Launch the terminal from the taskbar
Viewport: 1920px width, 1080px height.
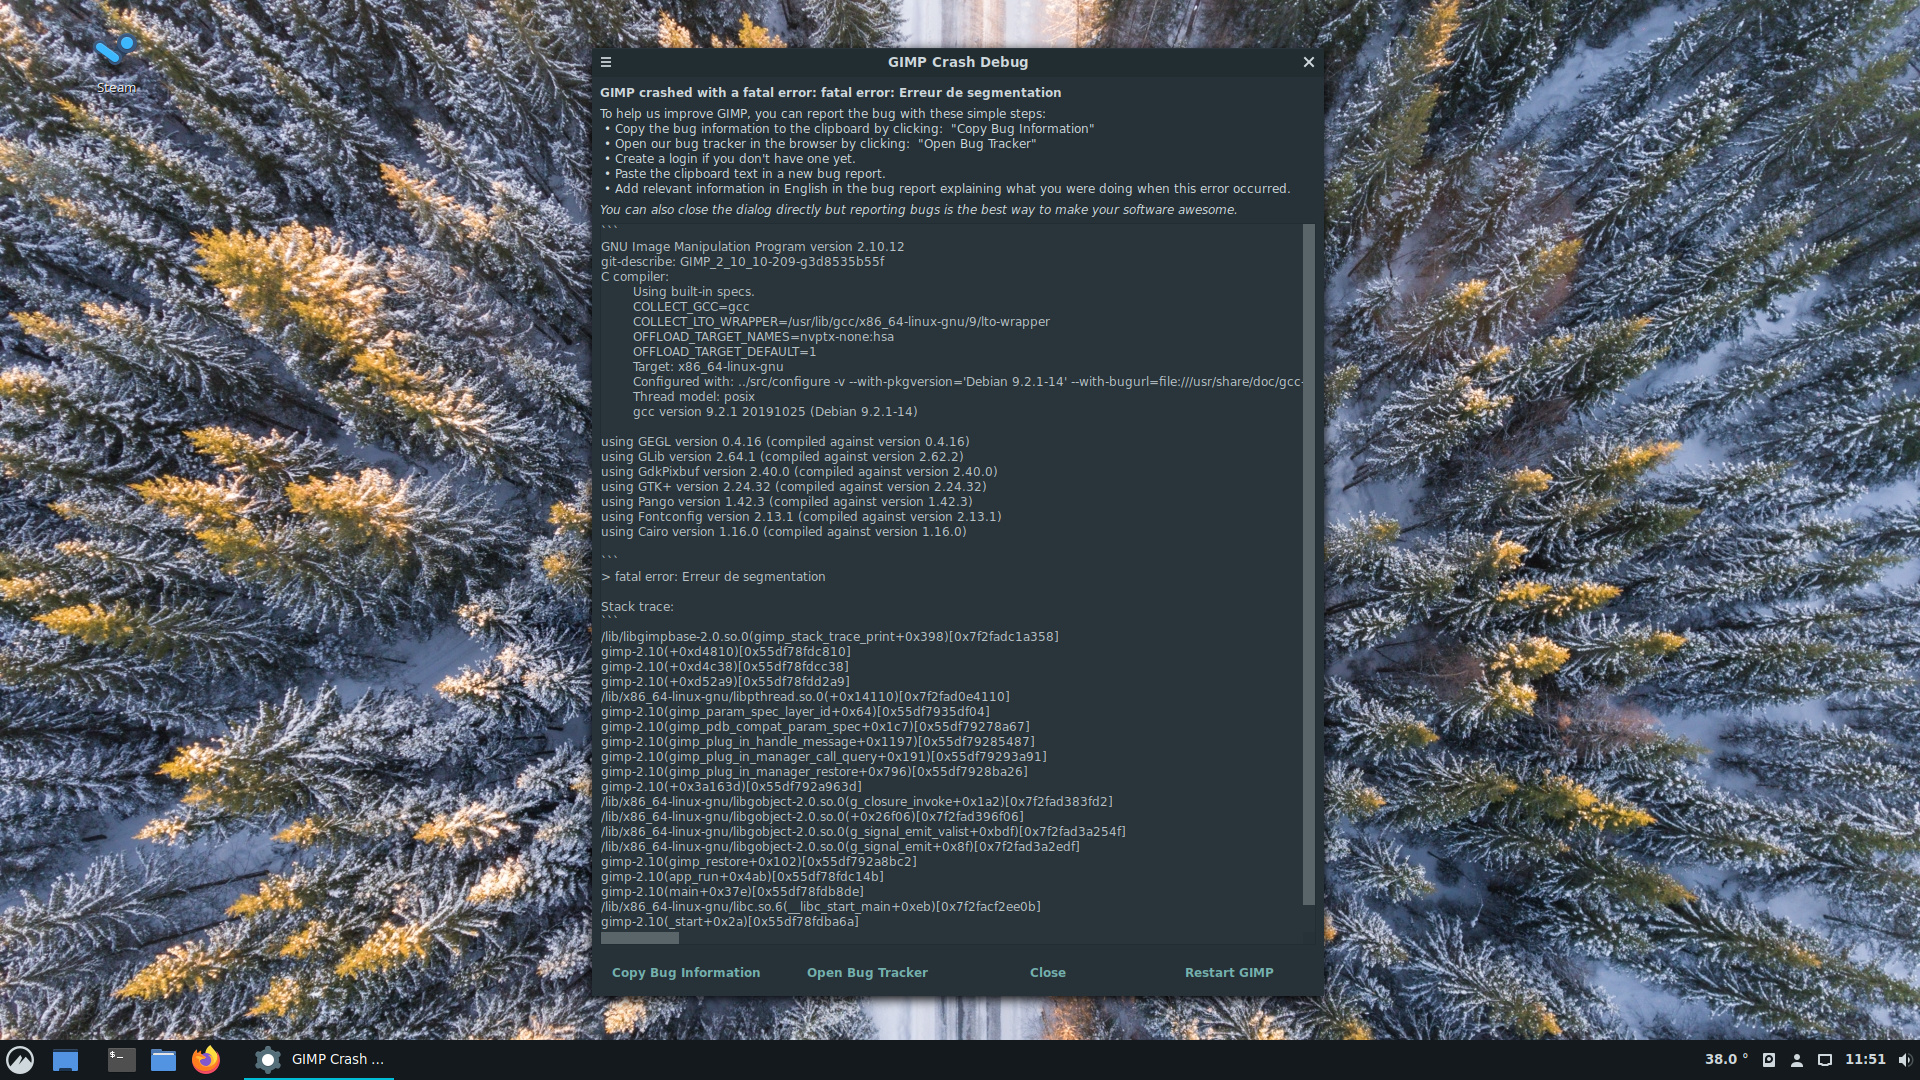click(x=121, y=1060)
